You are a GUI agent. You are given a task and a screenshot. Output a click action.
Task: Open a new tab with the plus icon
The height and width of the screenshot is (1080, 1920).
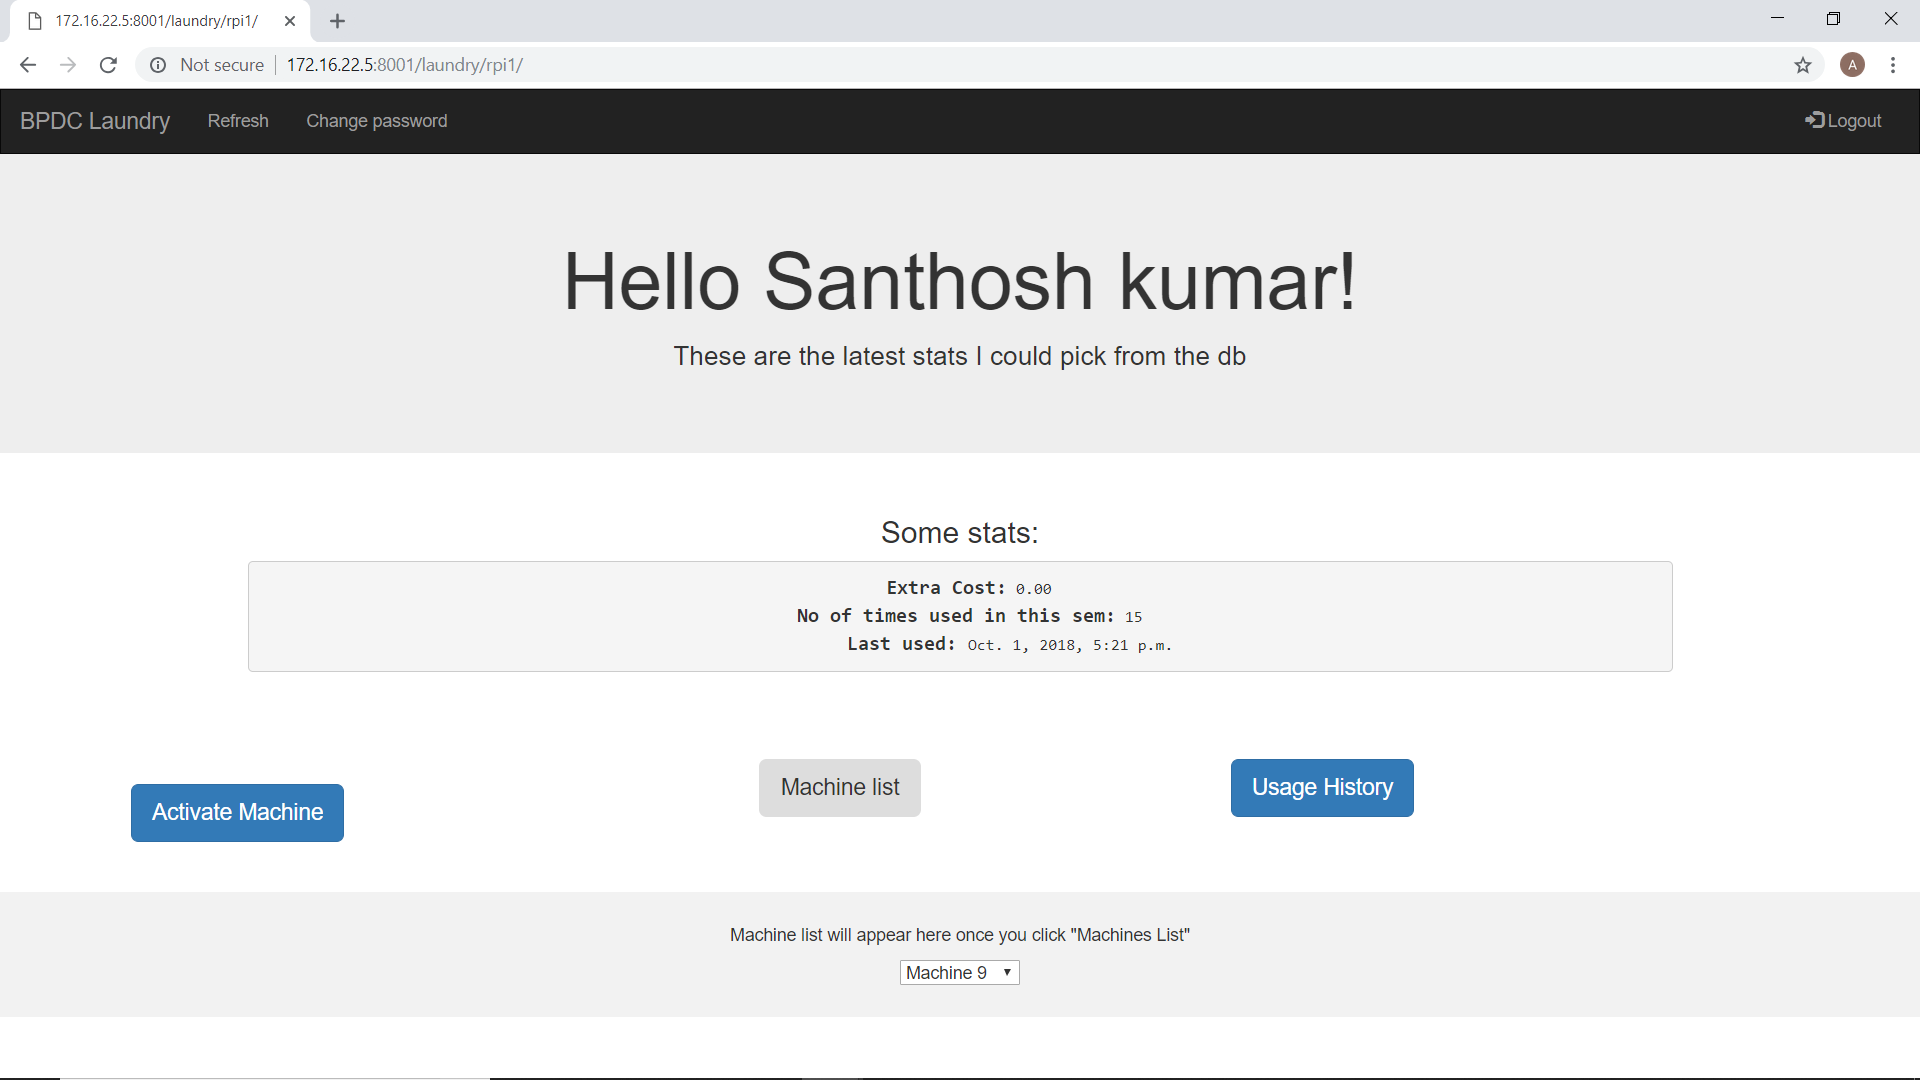337,21
